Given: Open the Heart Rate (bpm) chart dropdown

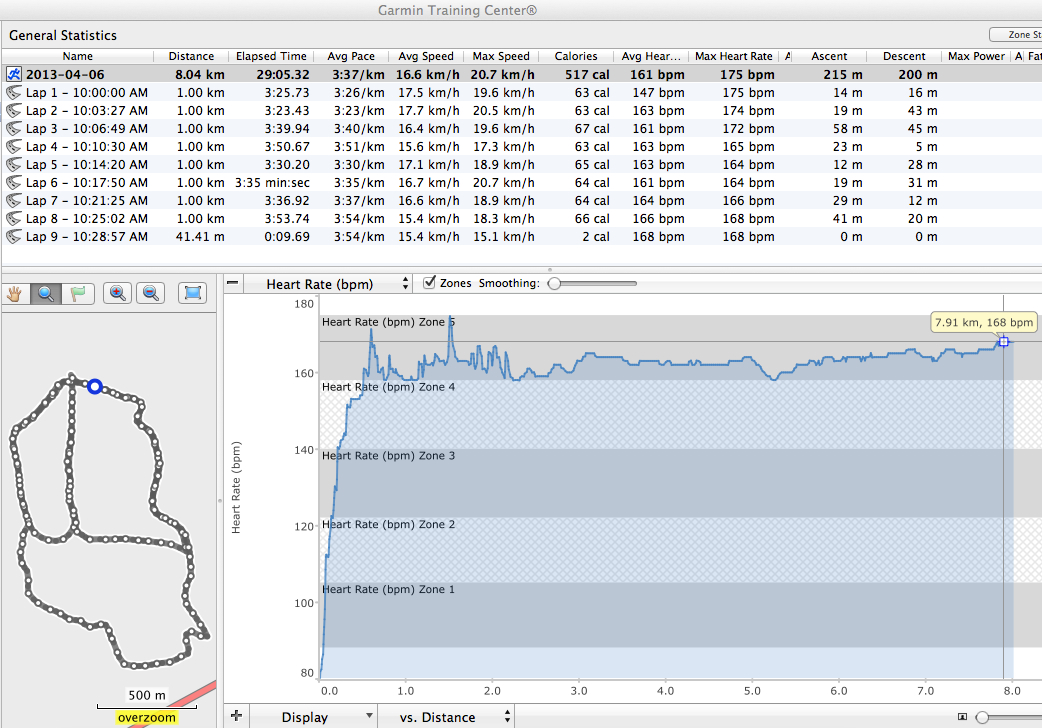Looking at the screenshot, I should [x=330, y=283].
